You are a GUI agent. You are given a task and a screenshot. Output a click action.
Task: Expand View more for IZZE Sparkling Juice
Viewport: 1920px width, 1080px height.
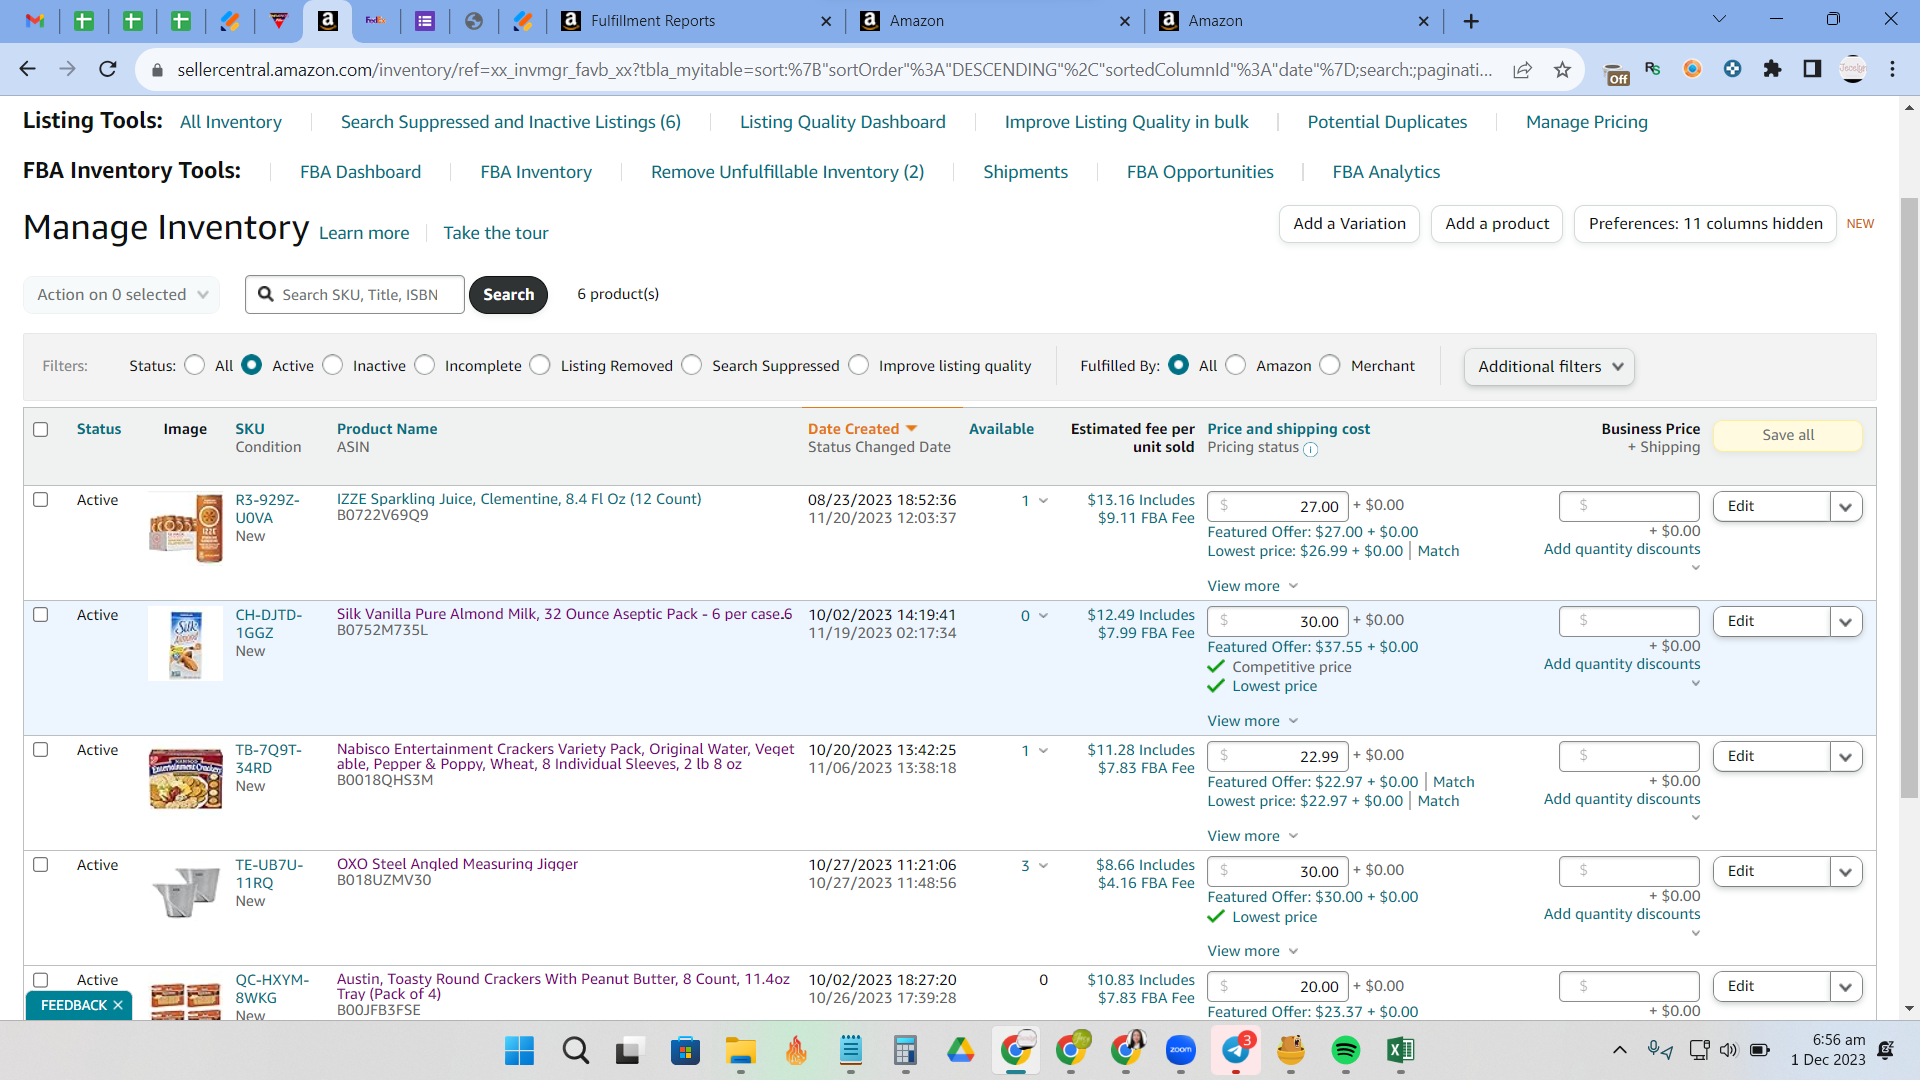point(1252,586)
